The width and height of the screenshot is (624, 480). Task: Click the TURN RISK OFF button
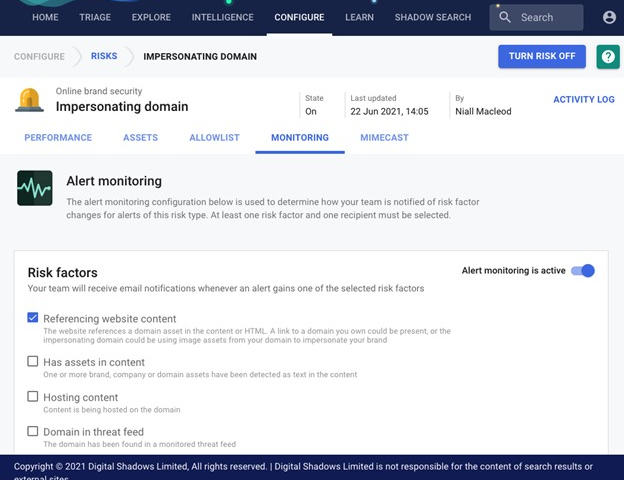(542, 57)
